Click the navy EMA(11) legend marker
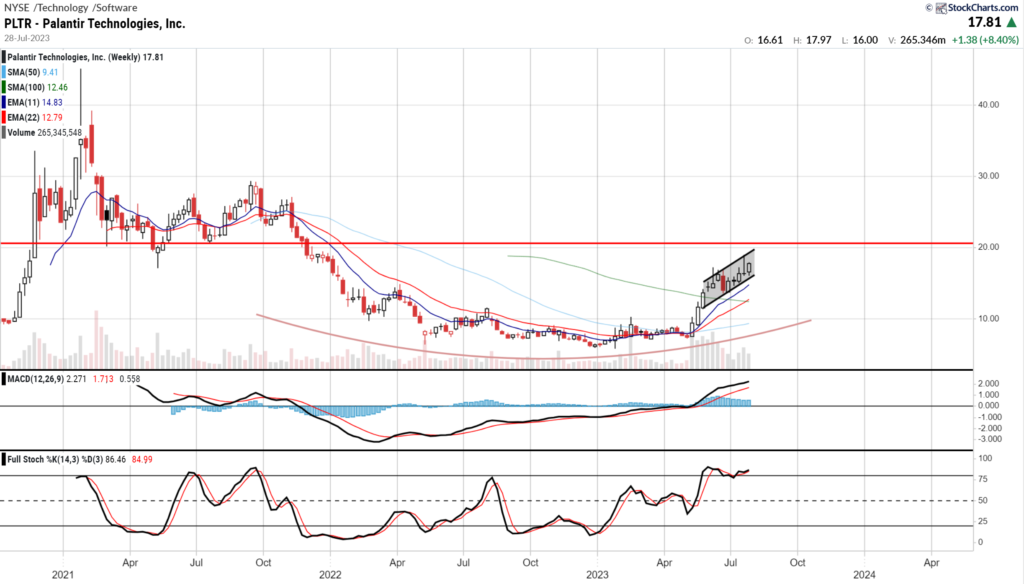The width and height of the screenshot is (1024, 584). [6, 103]
